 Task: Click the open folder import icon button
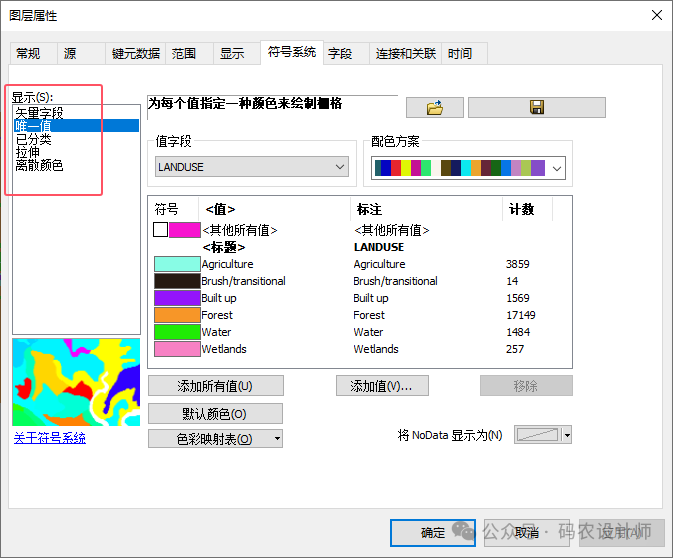[x=435, y=108]
